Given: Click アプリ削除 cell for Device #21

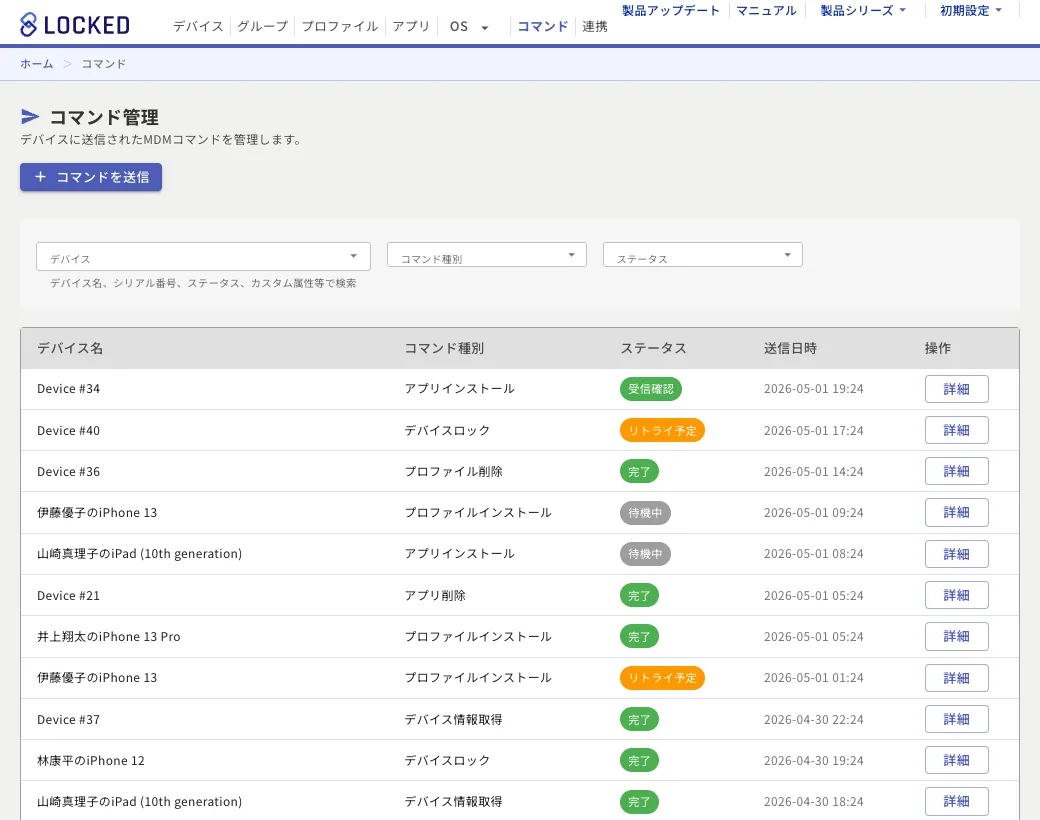Looking at the screenshot, I should coord(435,596).
